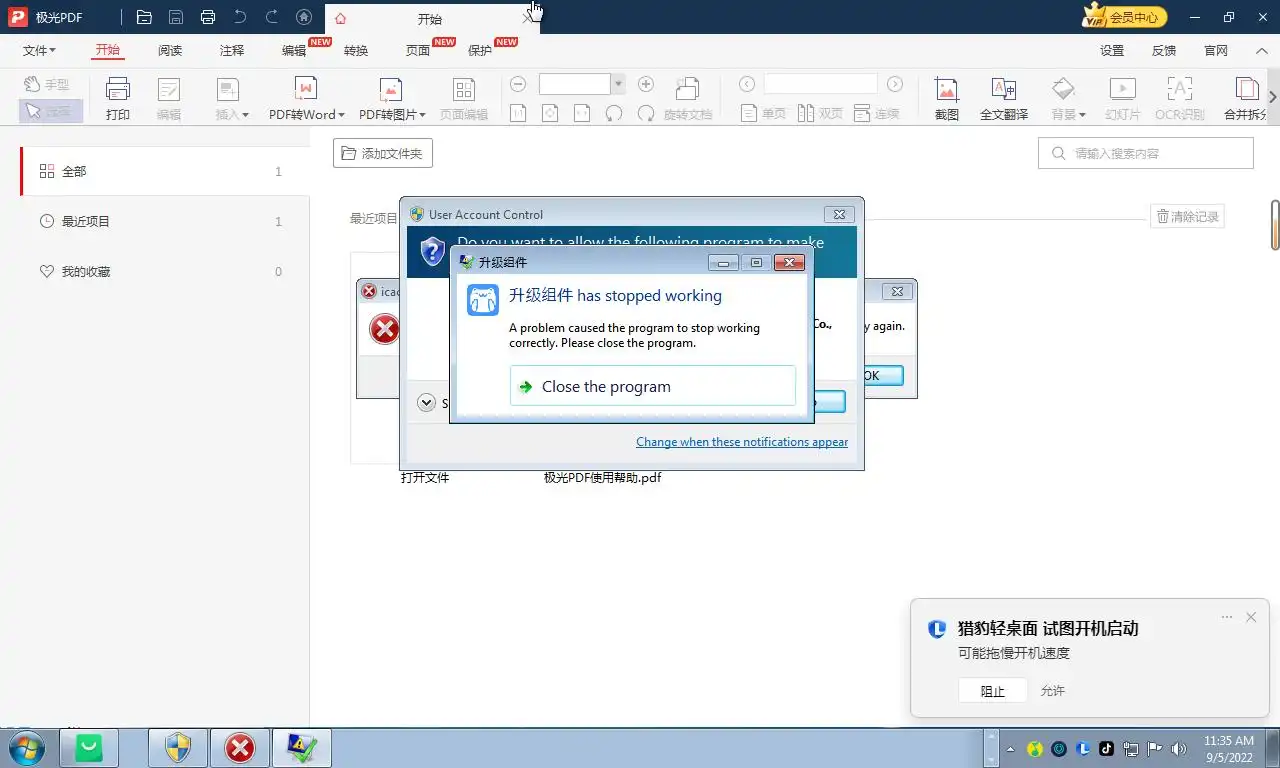Click the volume speaker tray icon

[x=1178, y=748]
